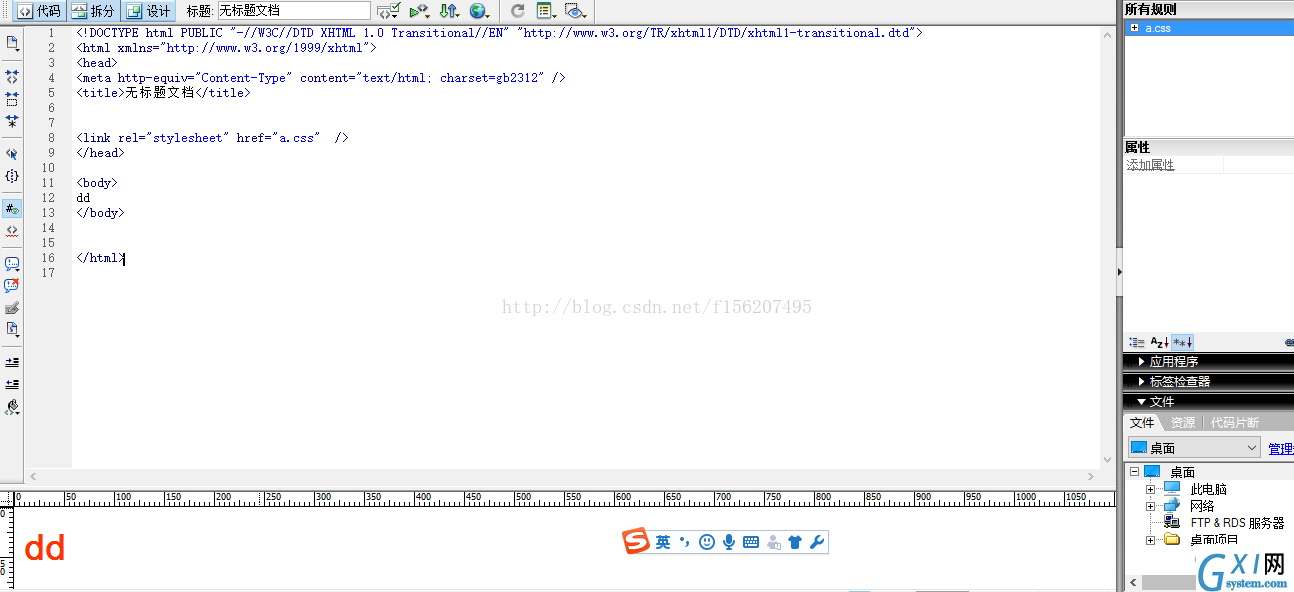Click the Sogou microphone voice input icon
Image resolution: width=1294 pixels, height=592 pixels.
(729, 542)
